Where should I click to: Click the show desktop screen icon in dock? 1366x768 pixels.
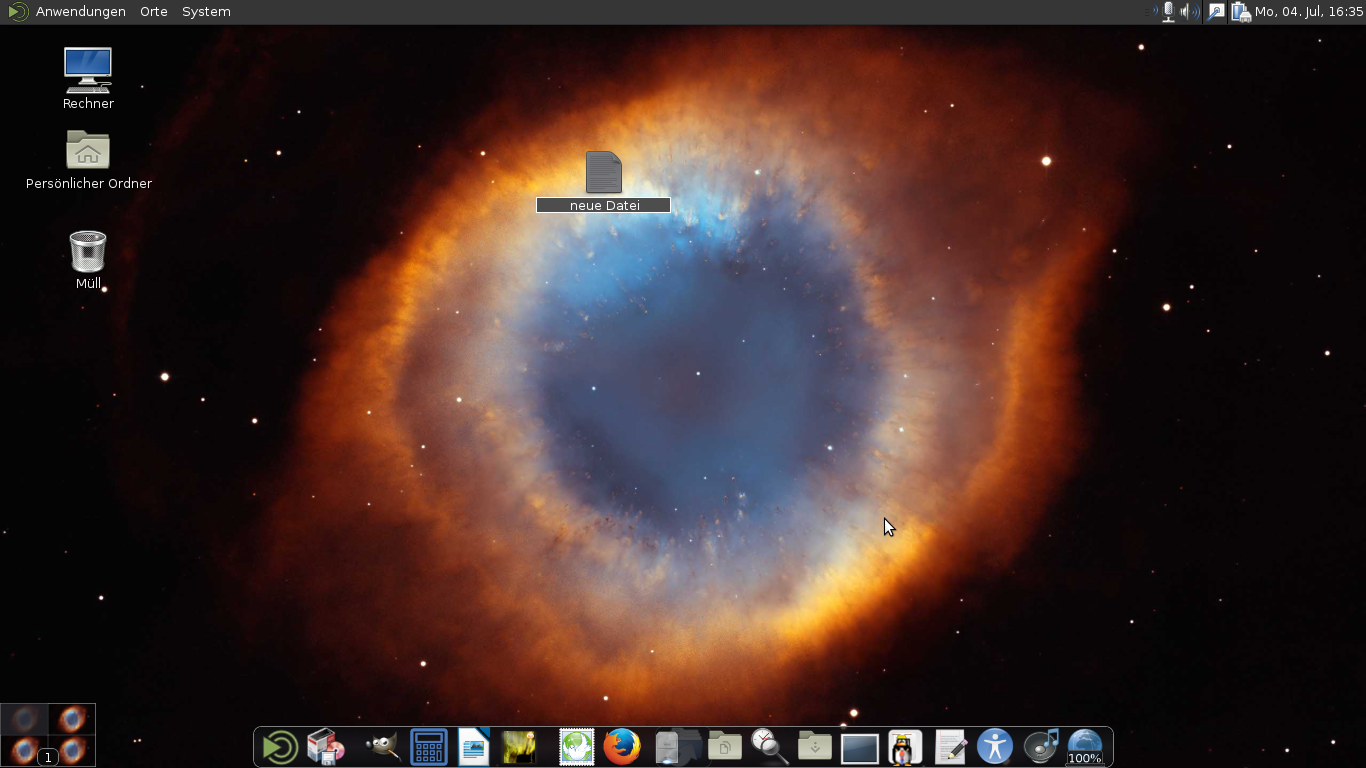coord(860,748)
